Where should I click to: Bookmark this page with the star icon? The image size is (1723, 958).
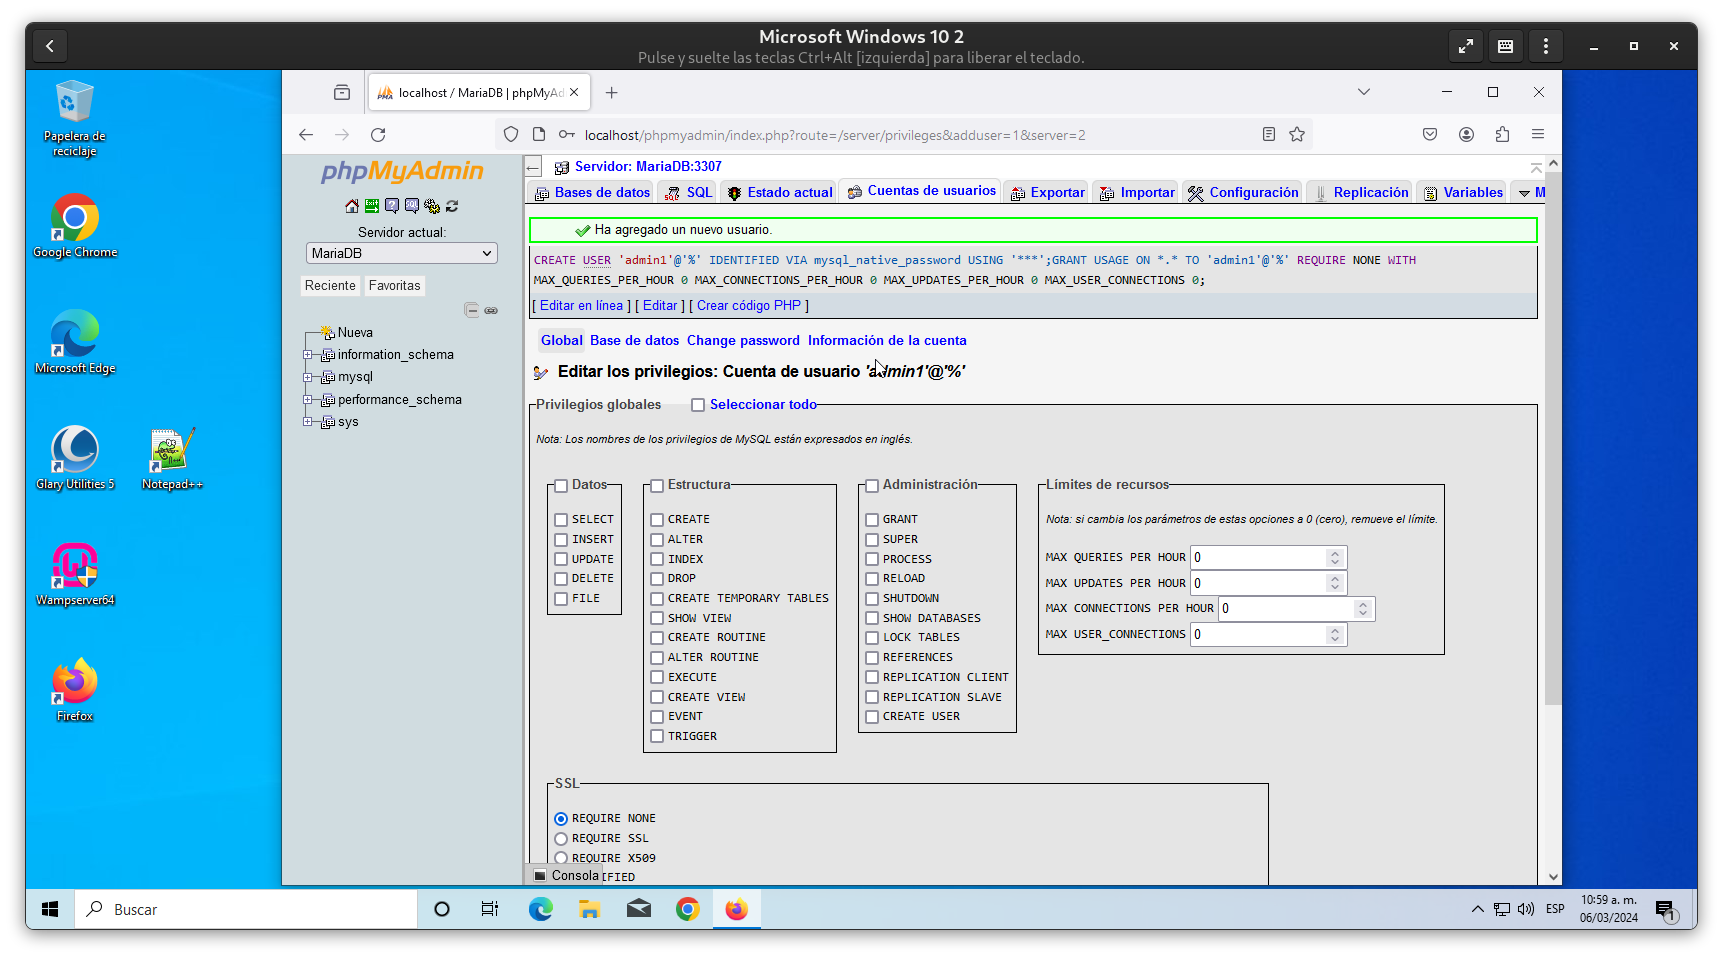tap(1297, 135)
